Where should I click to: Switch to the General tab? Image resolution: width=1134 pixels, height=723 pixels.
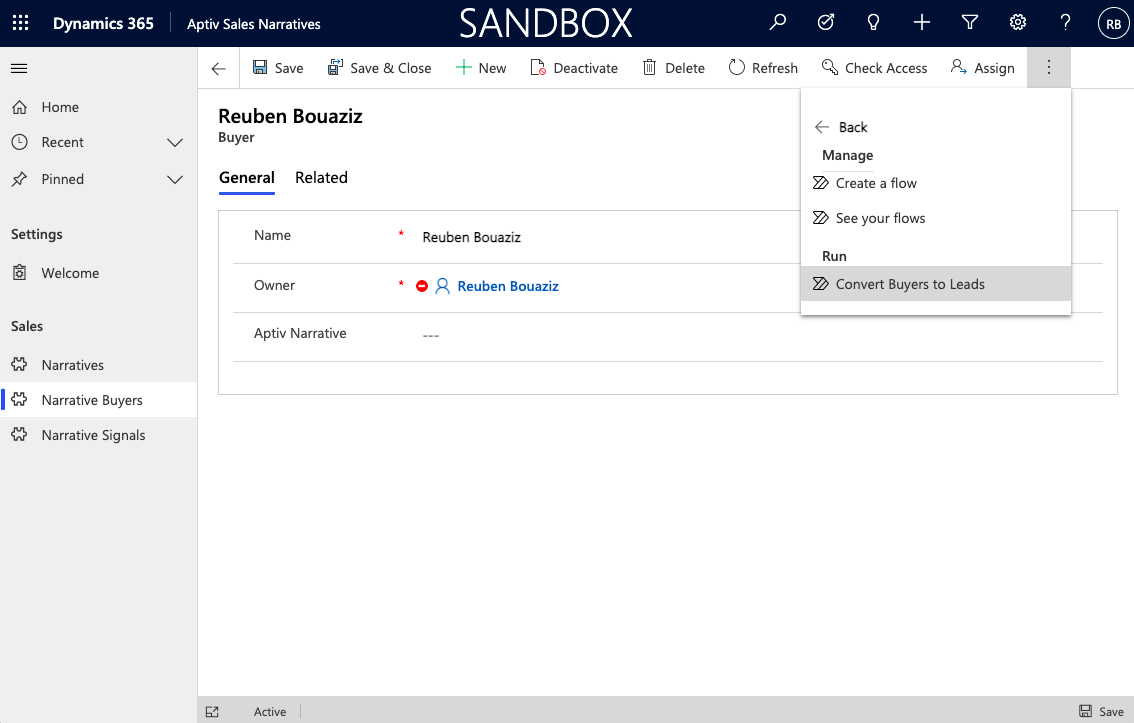[247, 178]
